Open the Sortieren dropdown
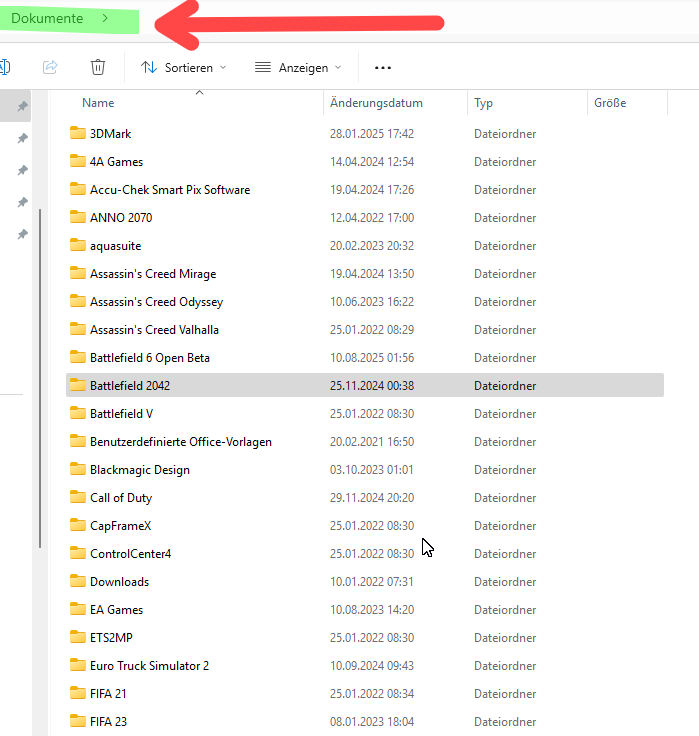 pos(184,68)
